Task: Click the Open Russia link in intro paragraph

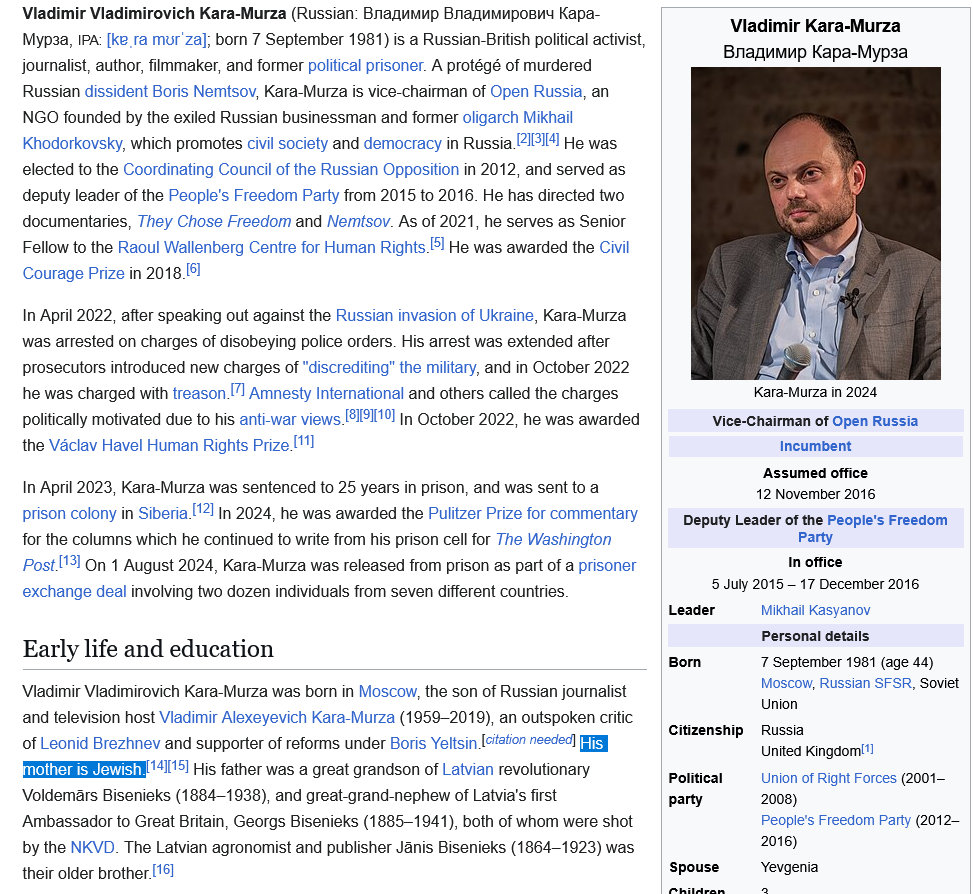Action: click(x=536, y=92)
